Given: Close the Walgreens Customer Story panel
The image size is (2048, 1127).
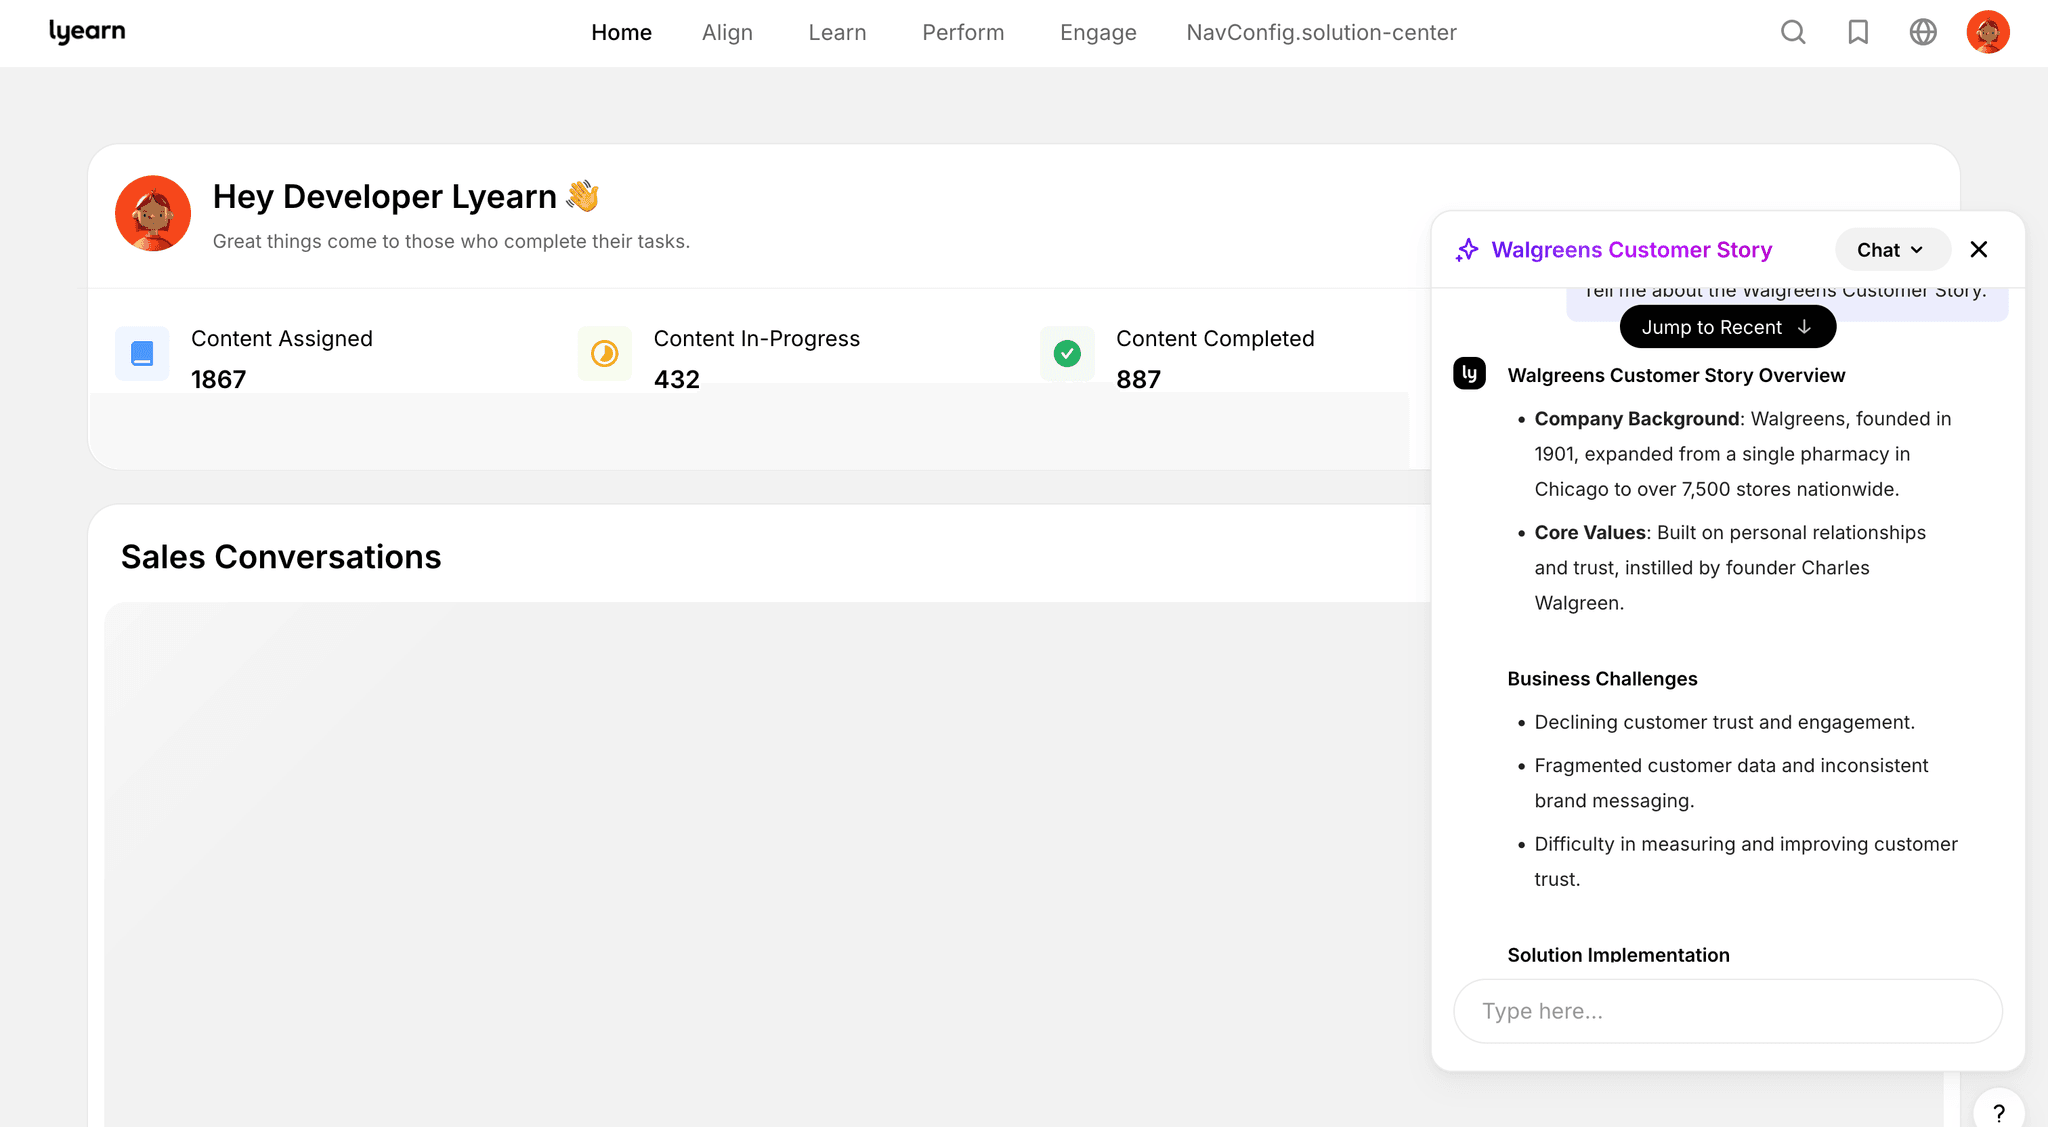Looking at the screenshot, I should [1979, 249].
